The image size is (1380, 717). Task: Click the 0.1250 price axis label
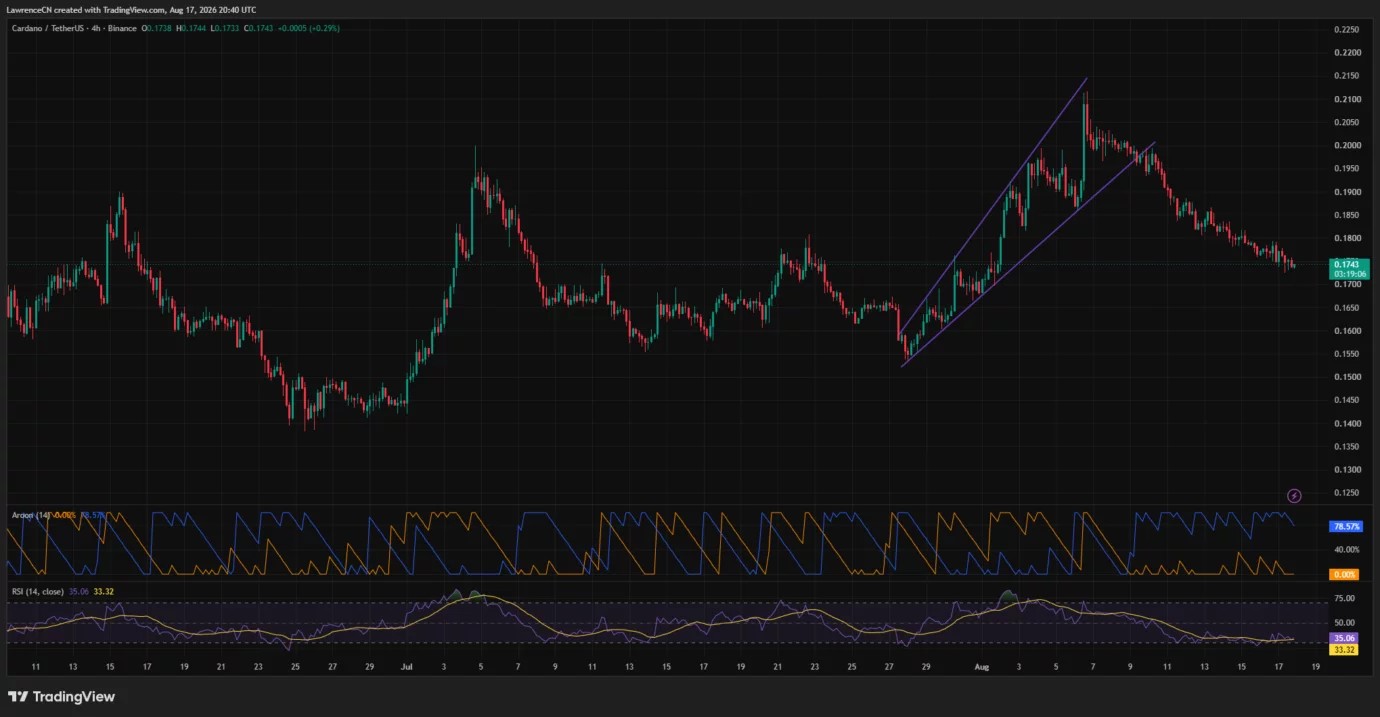(x=1346, y=493)
